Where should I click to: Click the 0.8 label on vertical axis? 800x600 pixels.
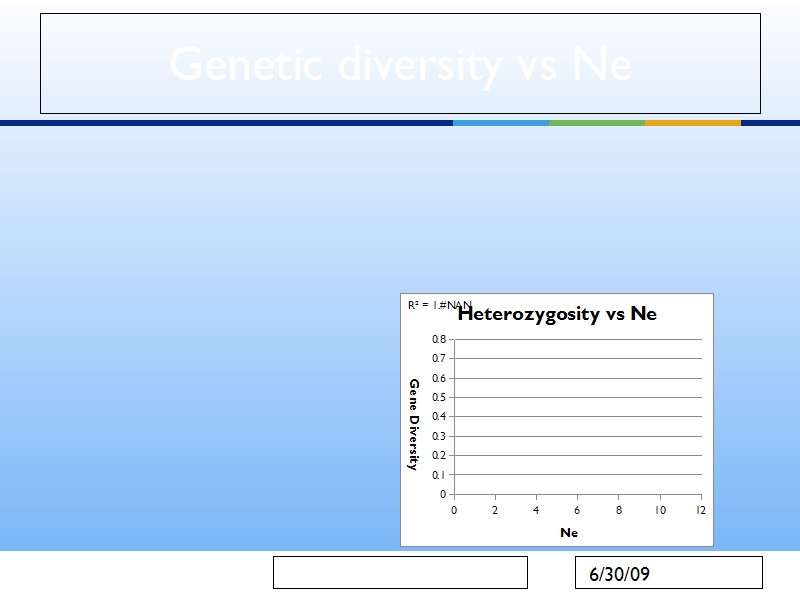pyautogui.click(x=439, y=339)
